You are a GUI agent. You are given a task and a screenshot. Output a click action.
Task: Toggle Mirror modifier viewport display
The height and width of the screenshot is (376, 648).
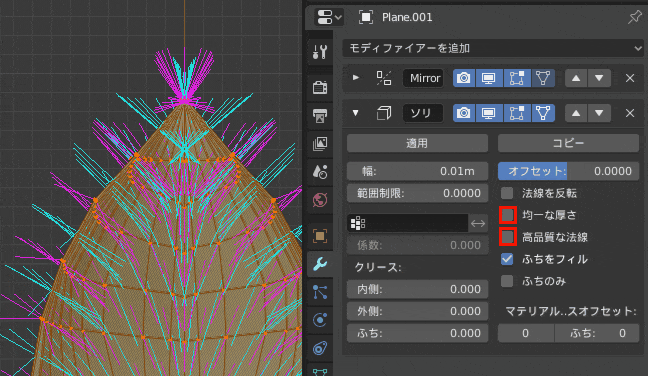(489, 78)
